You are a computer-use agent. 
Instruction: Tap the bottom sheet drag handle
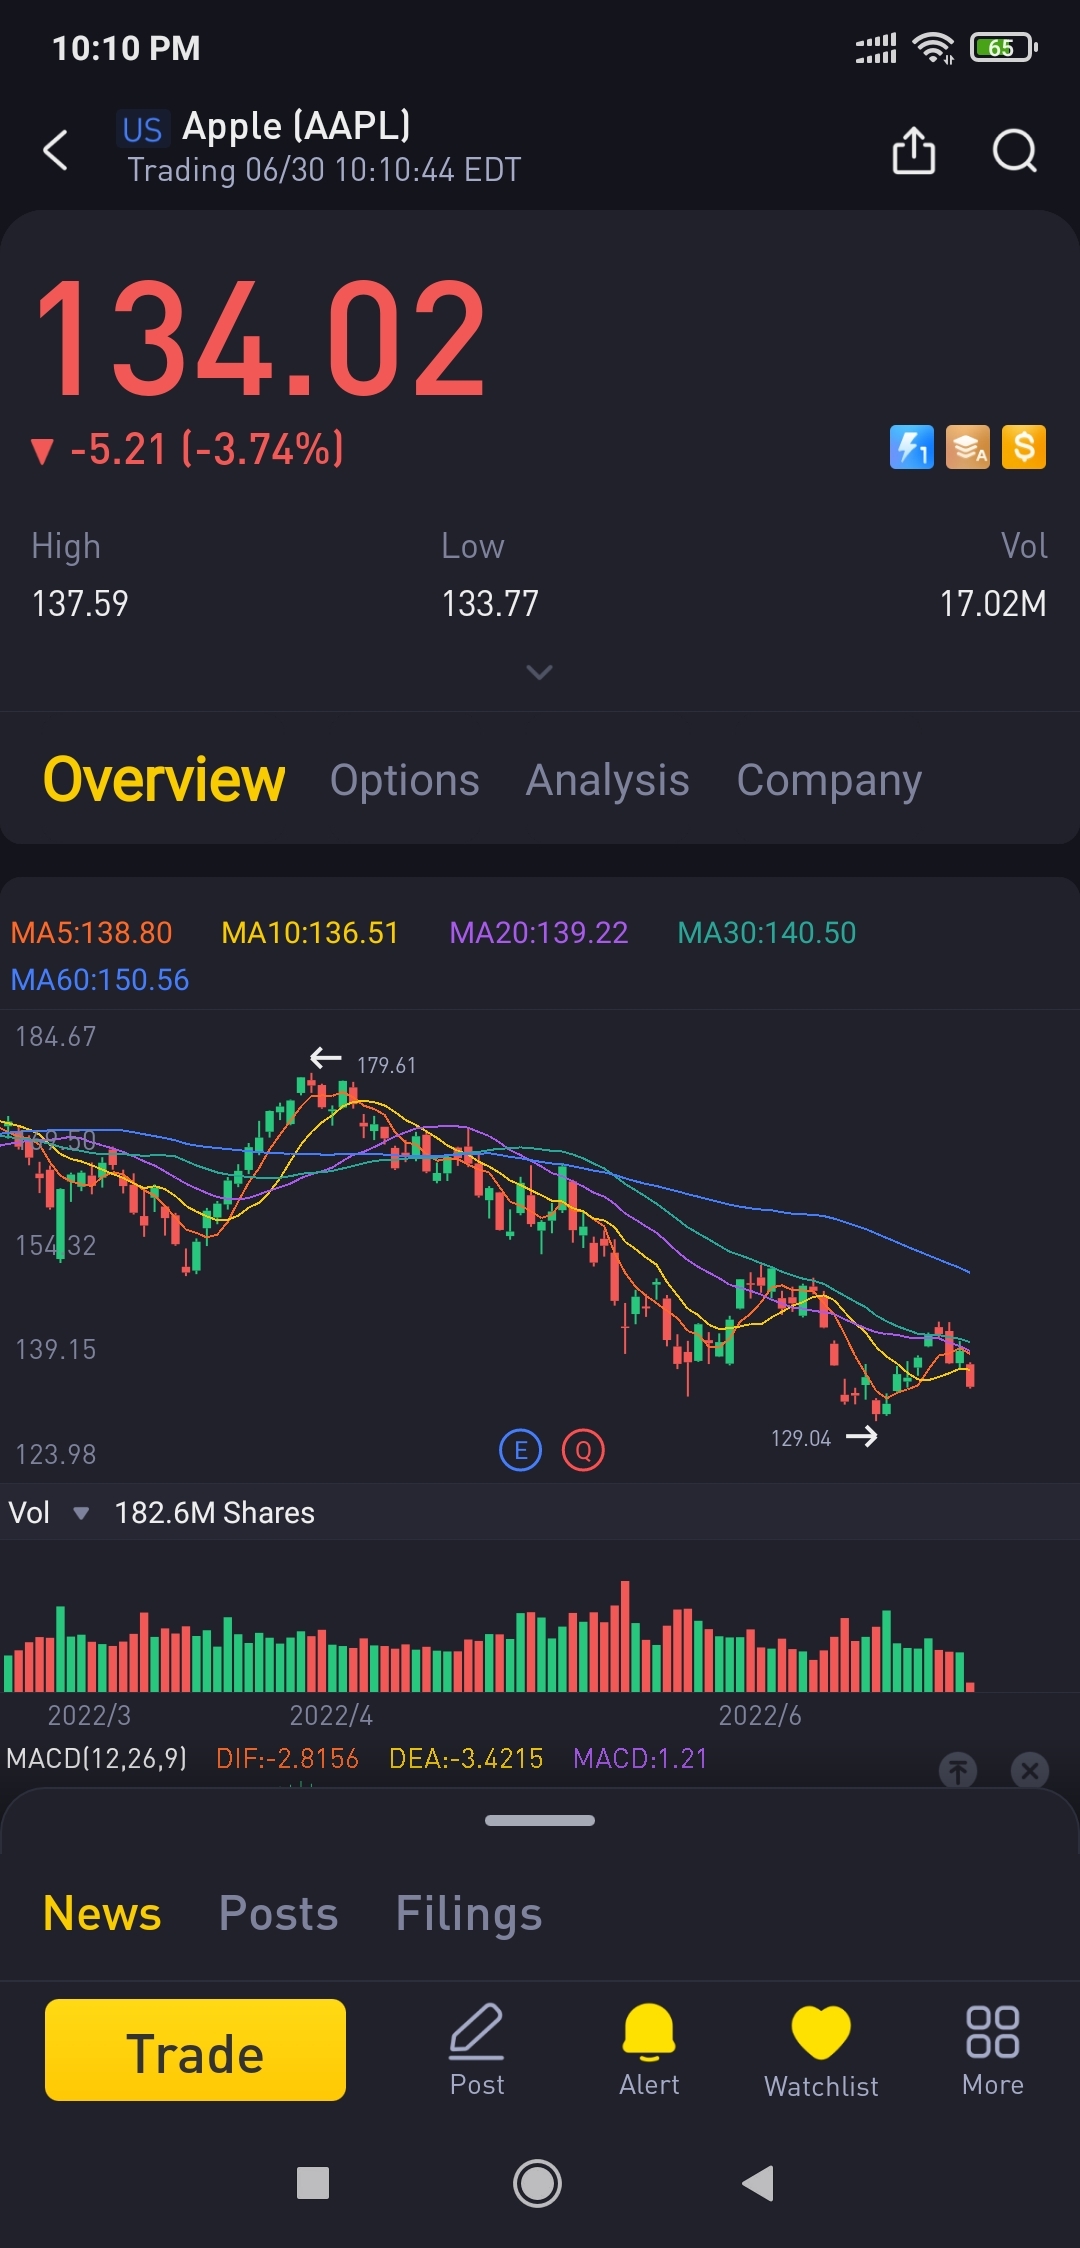(540, 1820)
